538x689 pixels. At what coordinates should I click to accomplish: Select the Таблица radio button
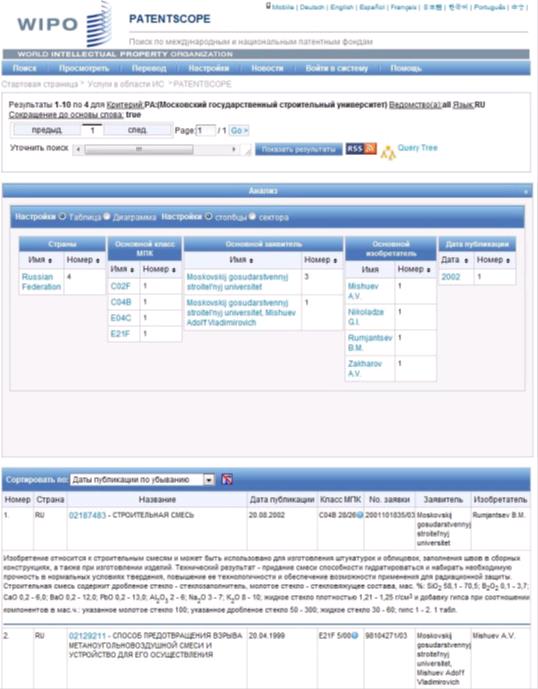[62, 216]
